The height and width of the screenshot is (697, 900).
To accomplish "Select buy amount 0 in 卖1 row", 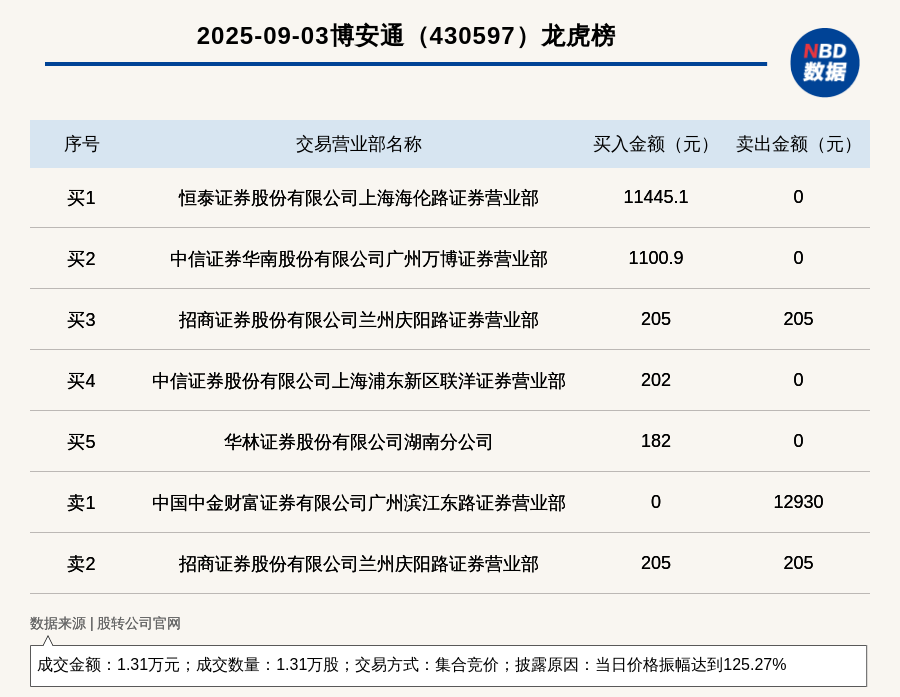I will click(655, 502).
